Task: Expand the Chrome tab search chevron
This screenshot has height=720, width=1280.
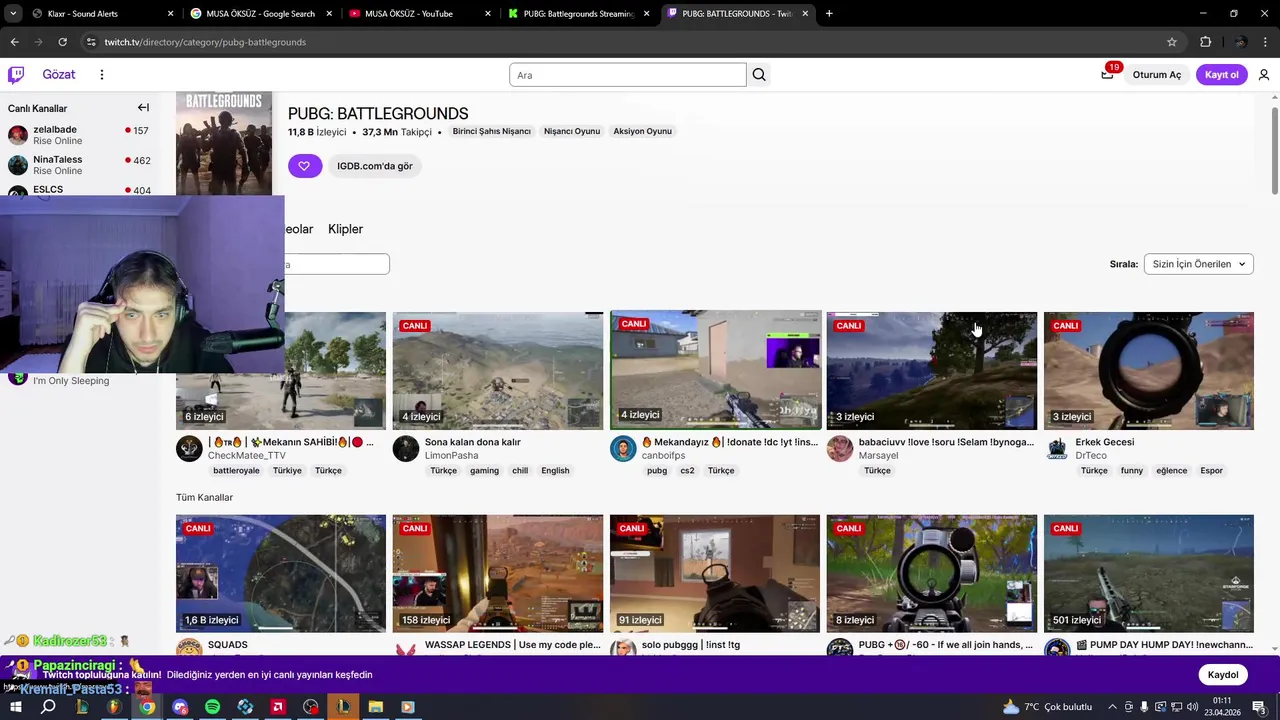Action: pos(13,14)
